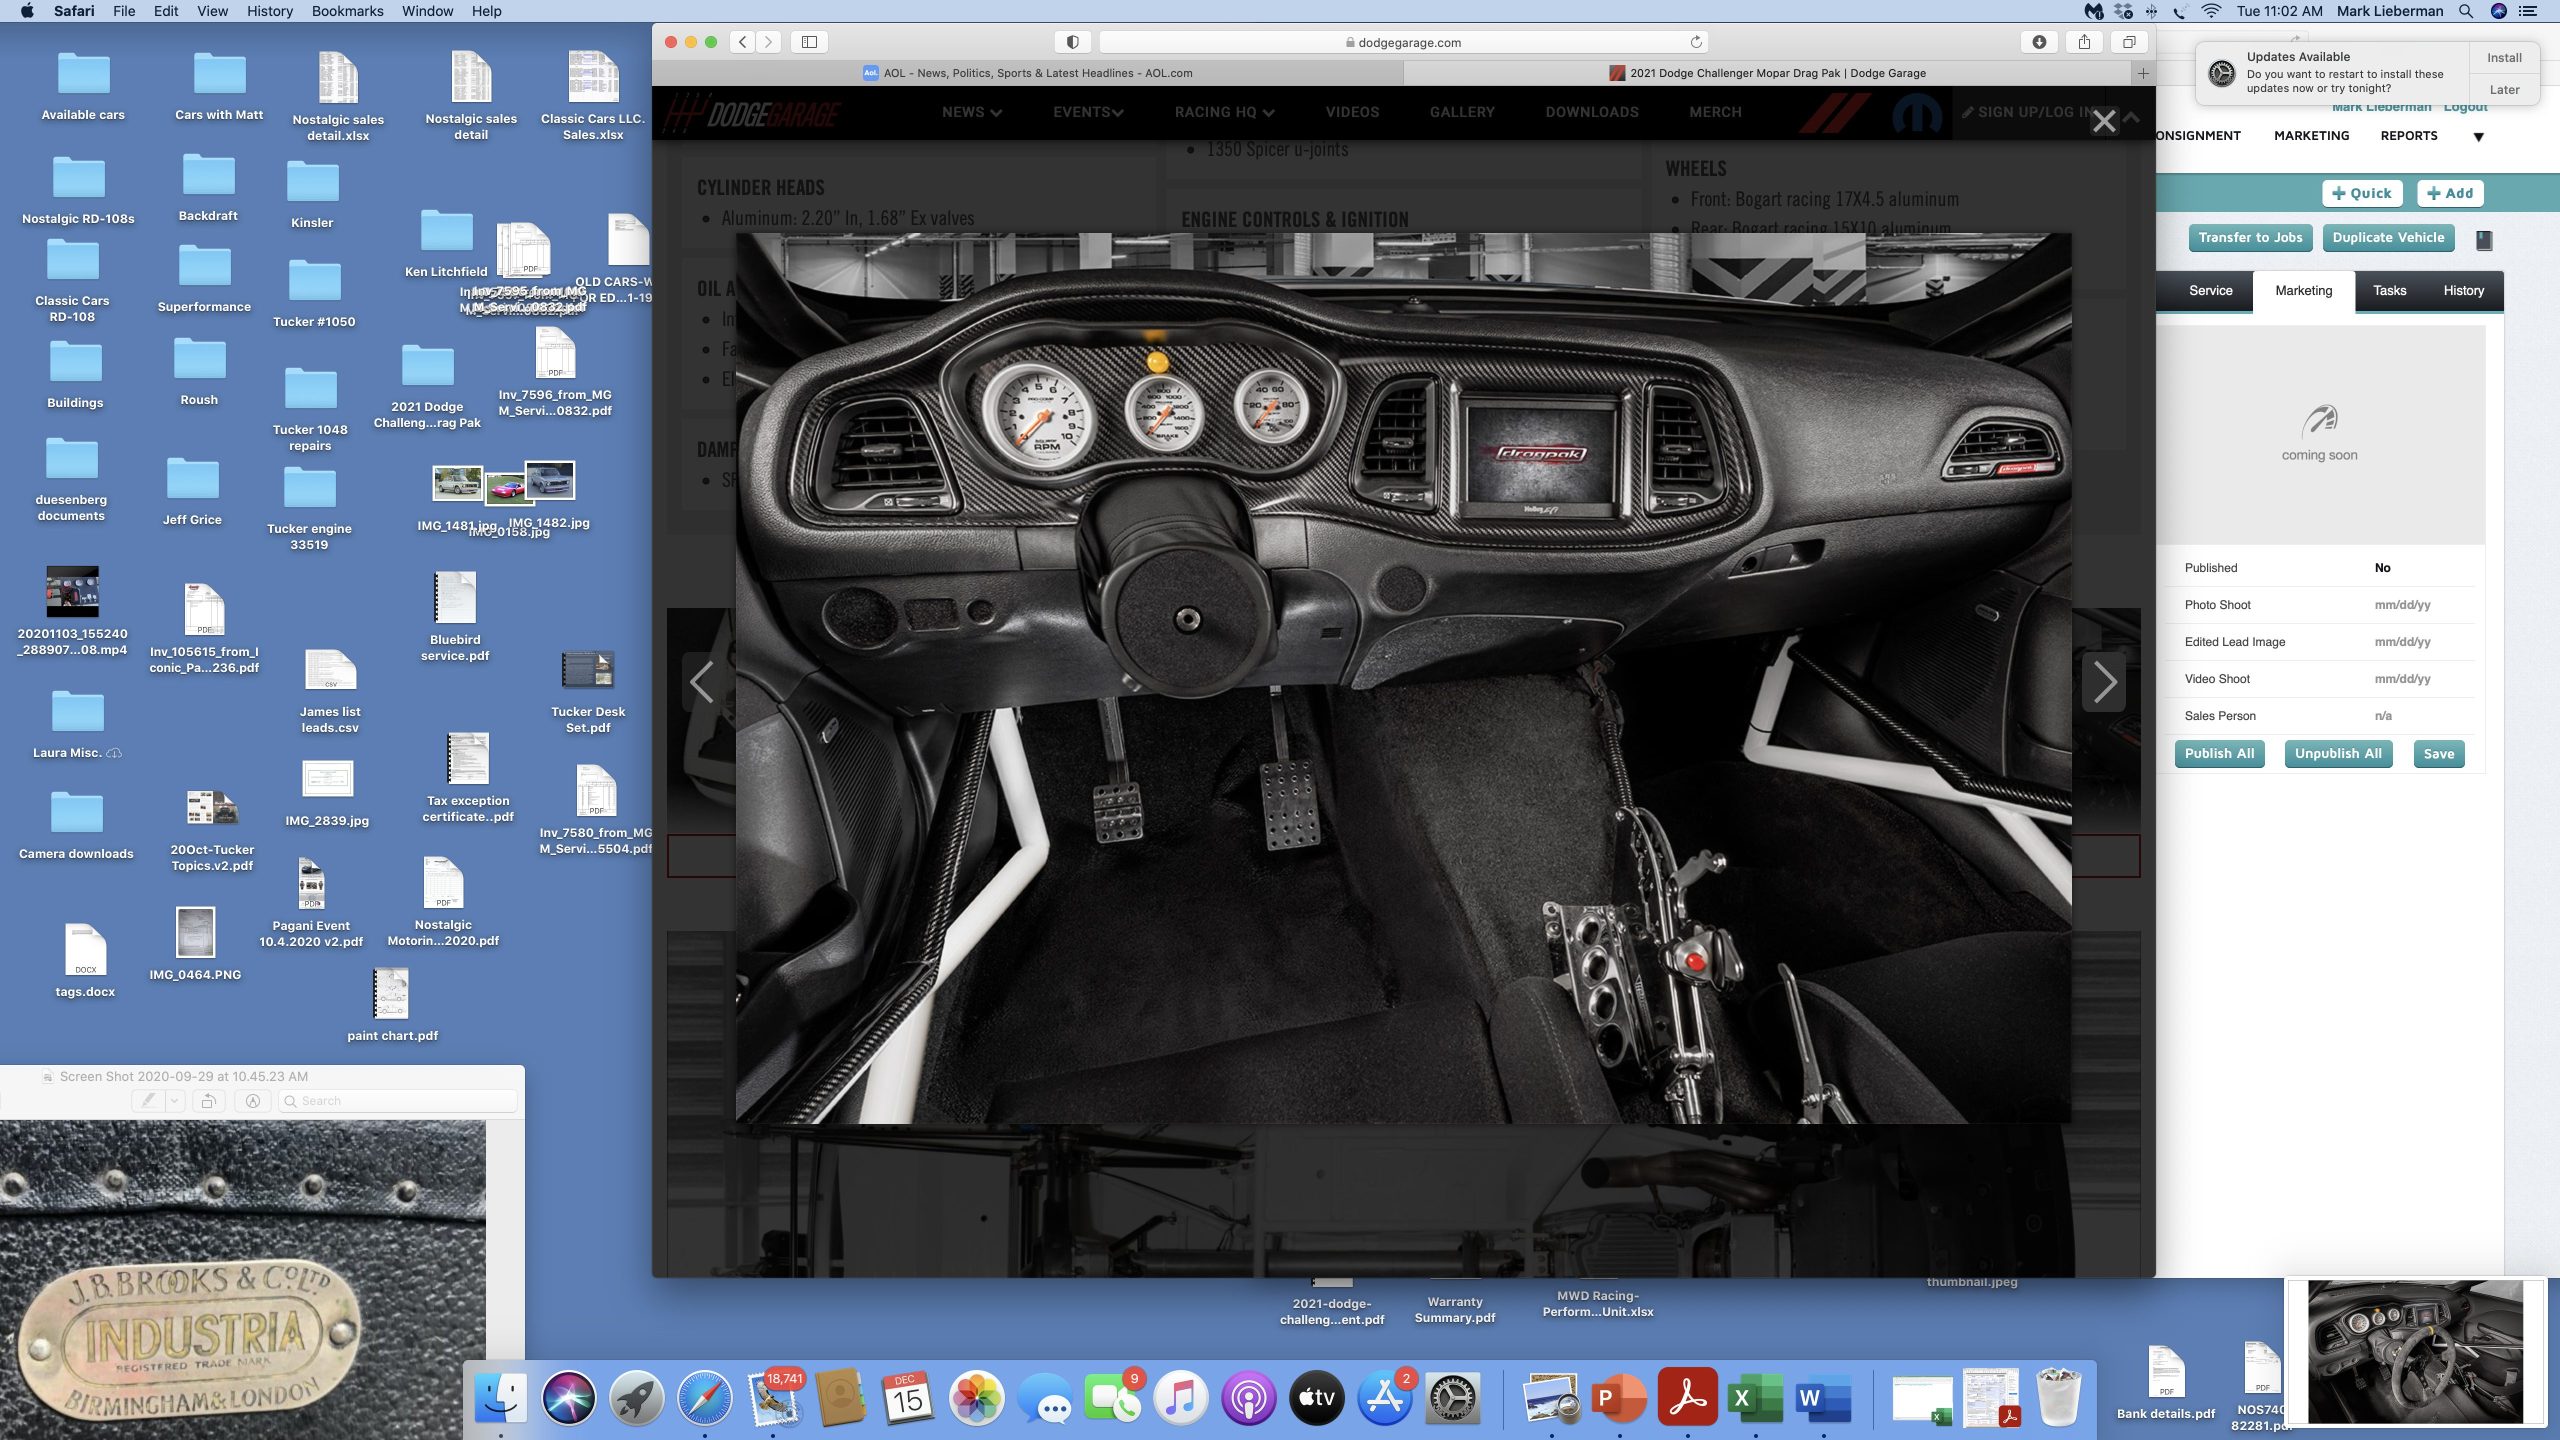Click Video Shoot date field

click(2402, 679)
